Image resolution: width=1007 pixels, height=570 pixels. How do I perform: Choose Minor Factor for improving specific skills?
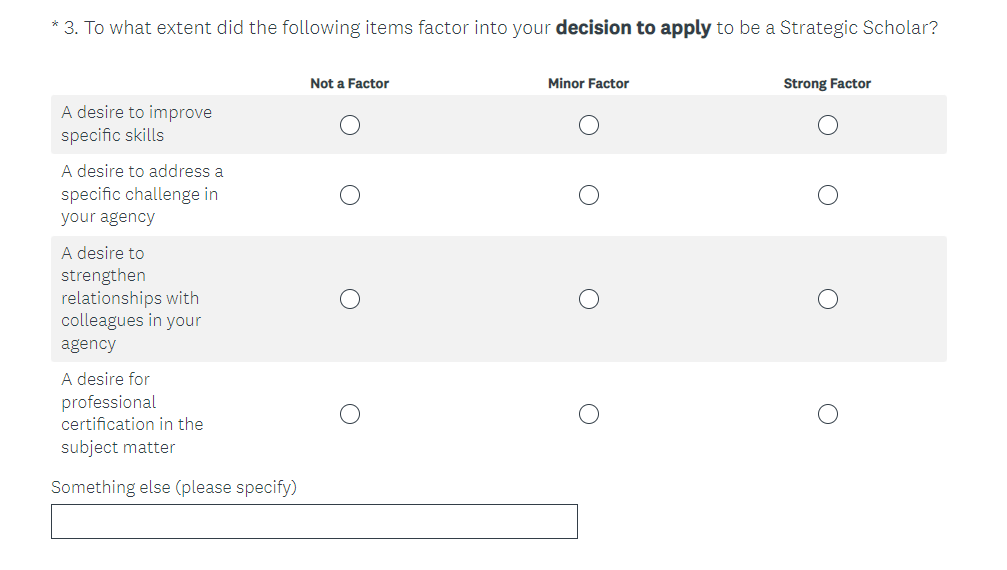click(x=589, y=125)
